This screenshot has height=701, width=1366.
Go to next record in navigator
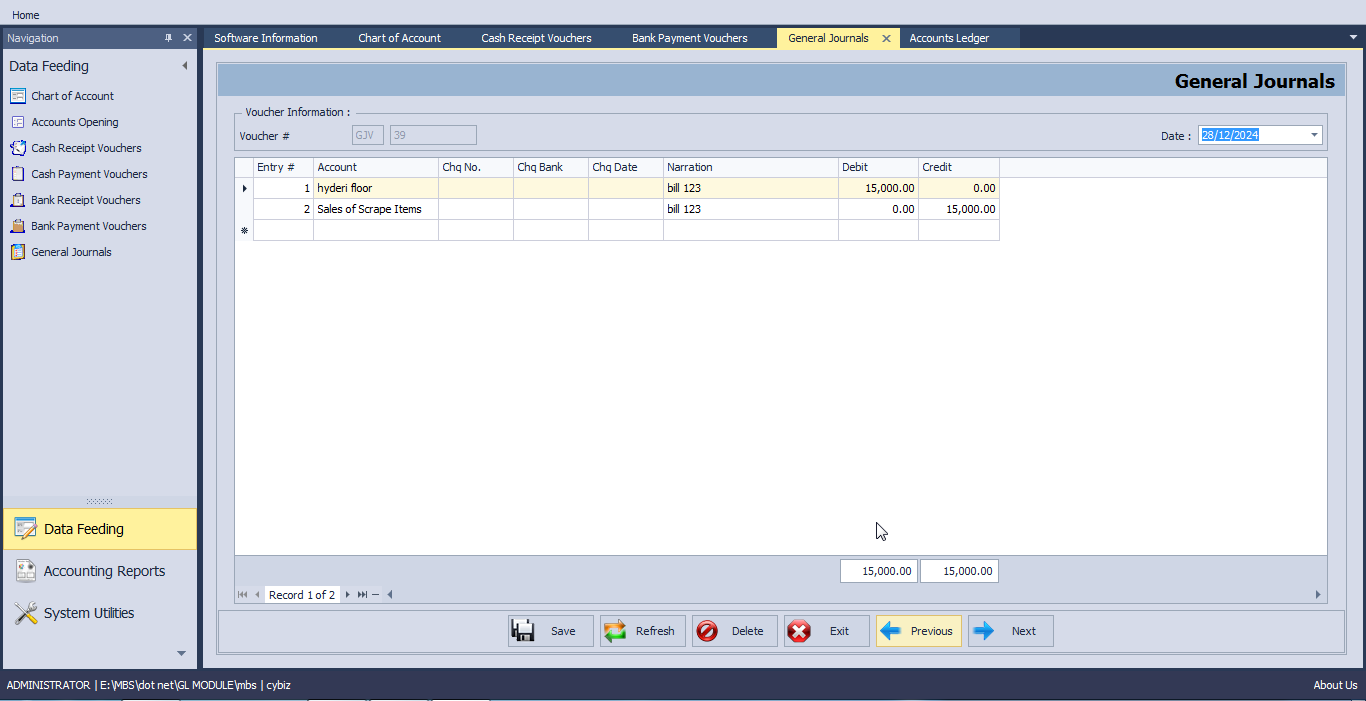click(348, 595)
